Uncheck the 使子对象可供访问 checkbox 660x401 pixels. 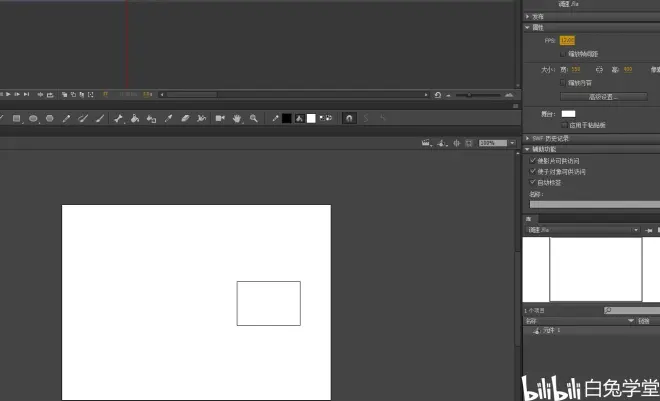531,171
